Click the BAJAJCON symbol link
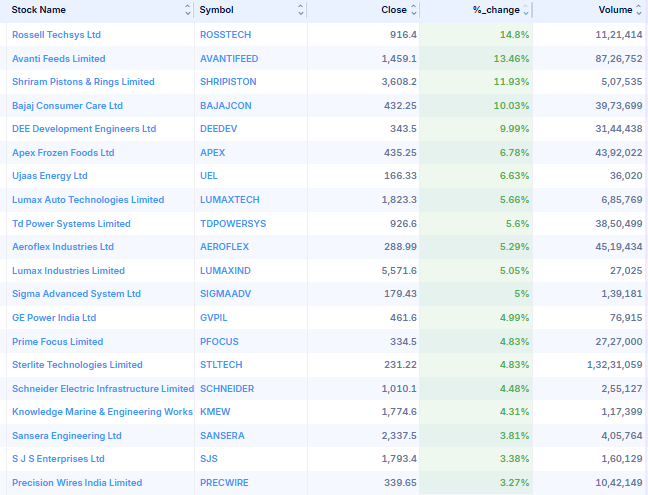 coord(226,106)
